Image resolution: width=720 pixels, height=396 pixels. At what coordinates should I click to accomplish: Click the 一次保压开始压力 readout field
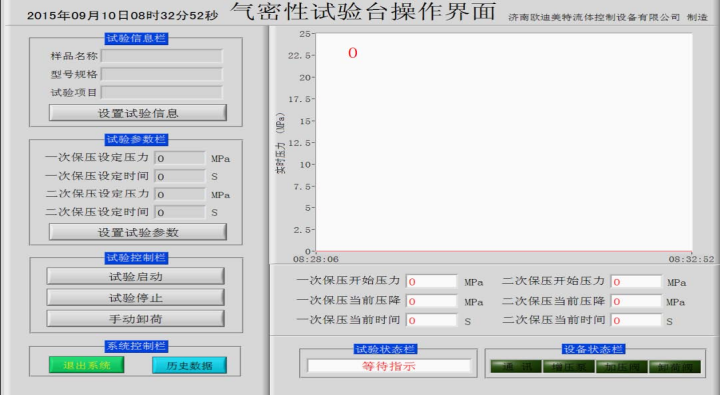coord(431,282)
